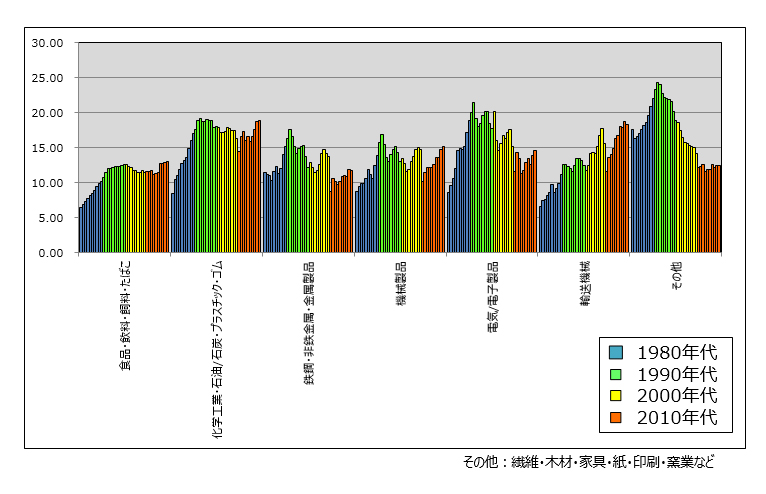Select the 0.00 y-axis baseline label
Image resolution: width=766 pixels, height=494 pixels.
pos(51,253)
